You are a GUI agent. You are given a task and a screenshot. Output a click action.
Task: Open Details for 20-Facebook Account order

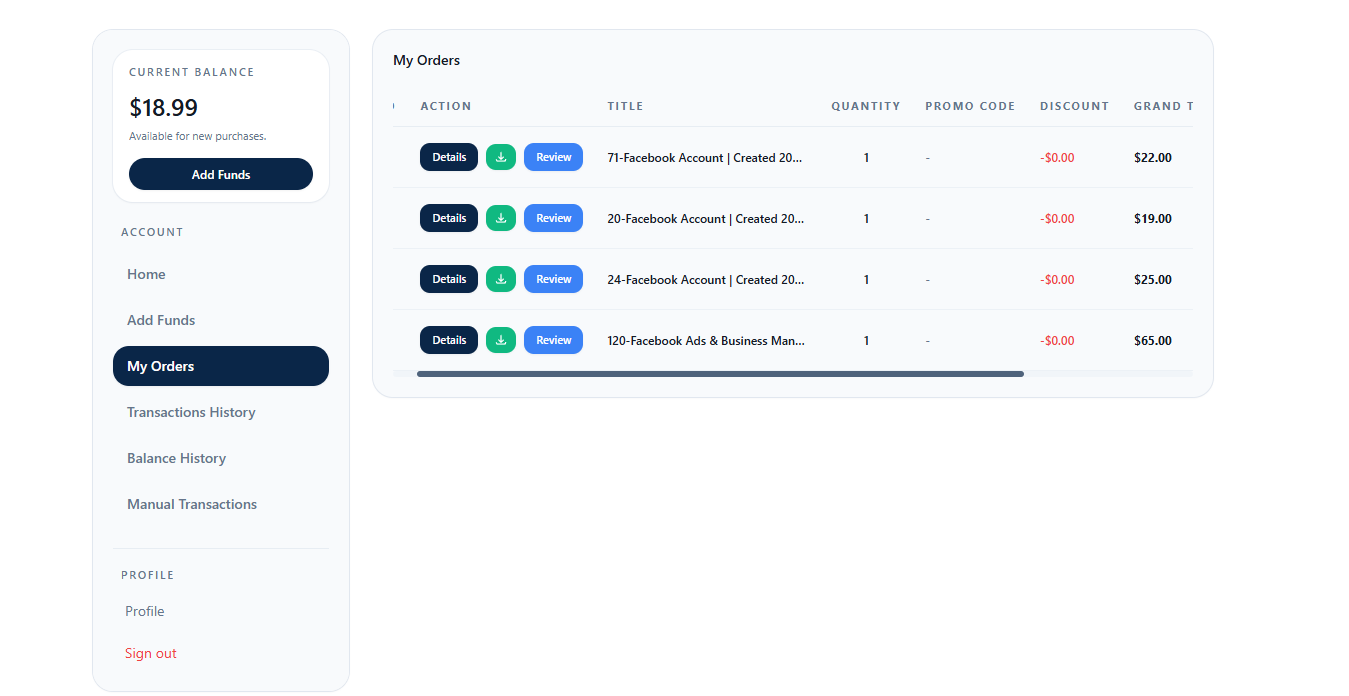tap(449, 218)
